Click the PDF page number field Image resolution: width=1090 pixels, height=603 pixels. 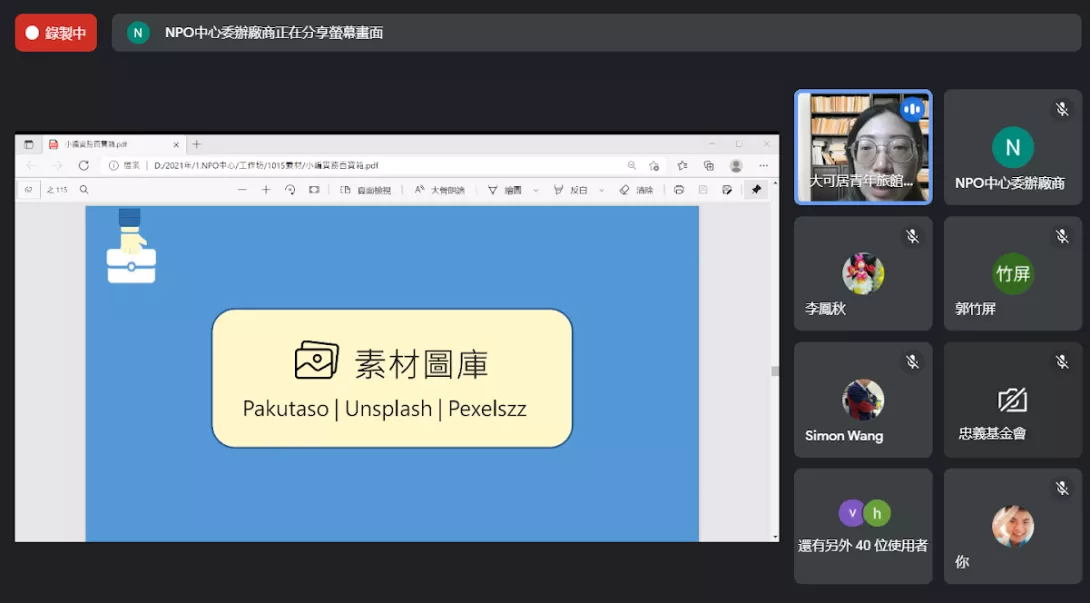(29, 189)
